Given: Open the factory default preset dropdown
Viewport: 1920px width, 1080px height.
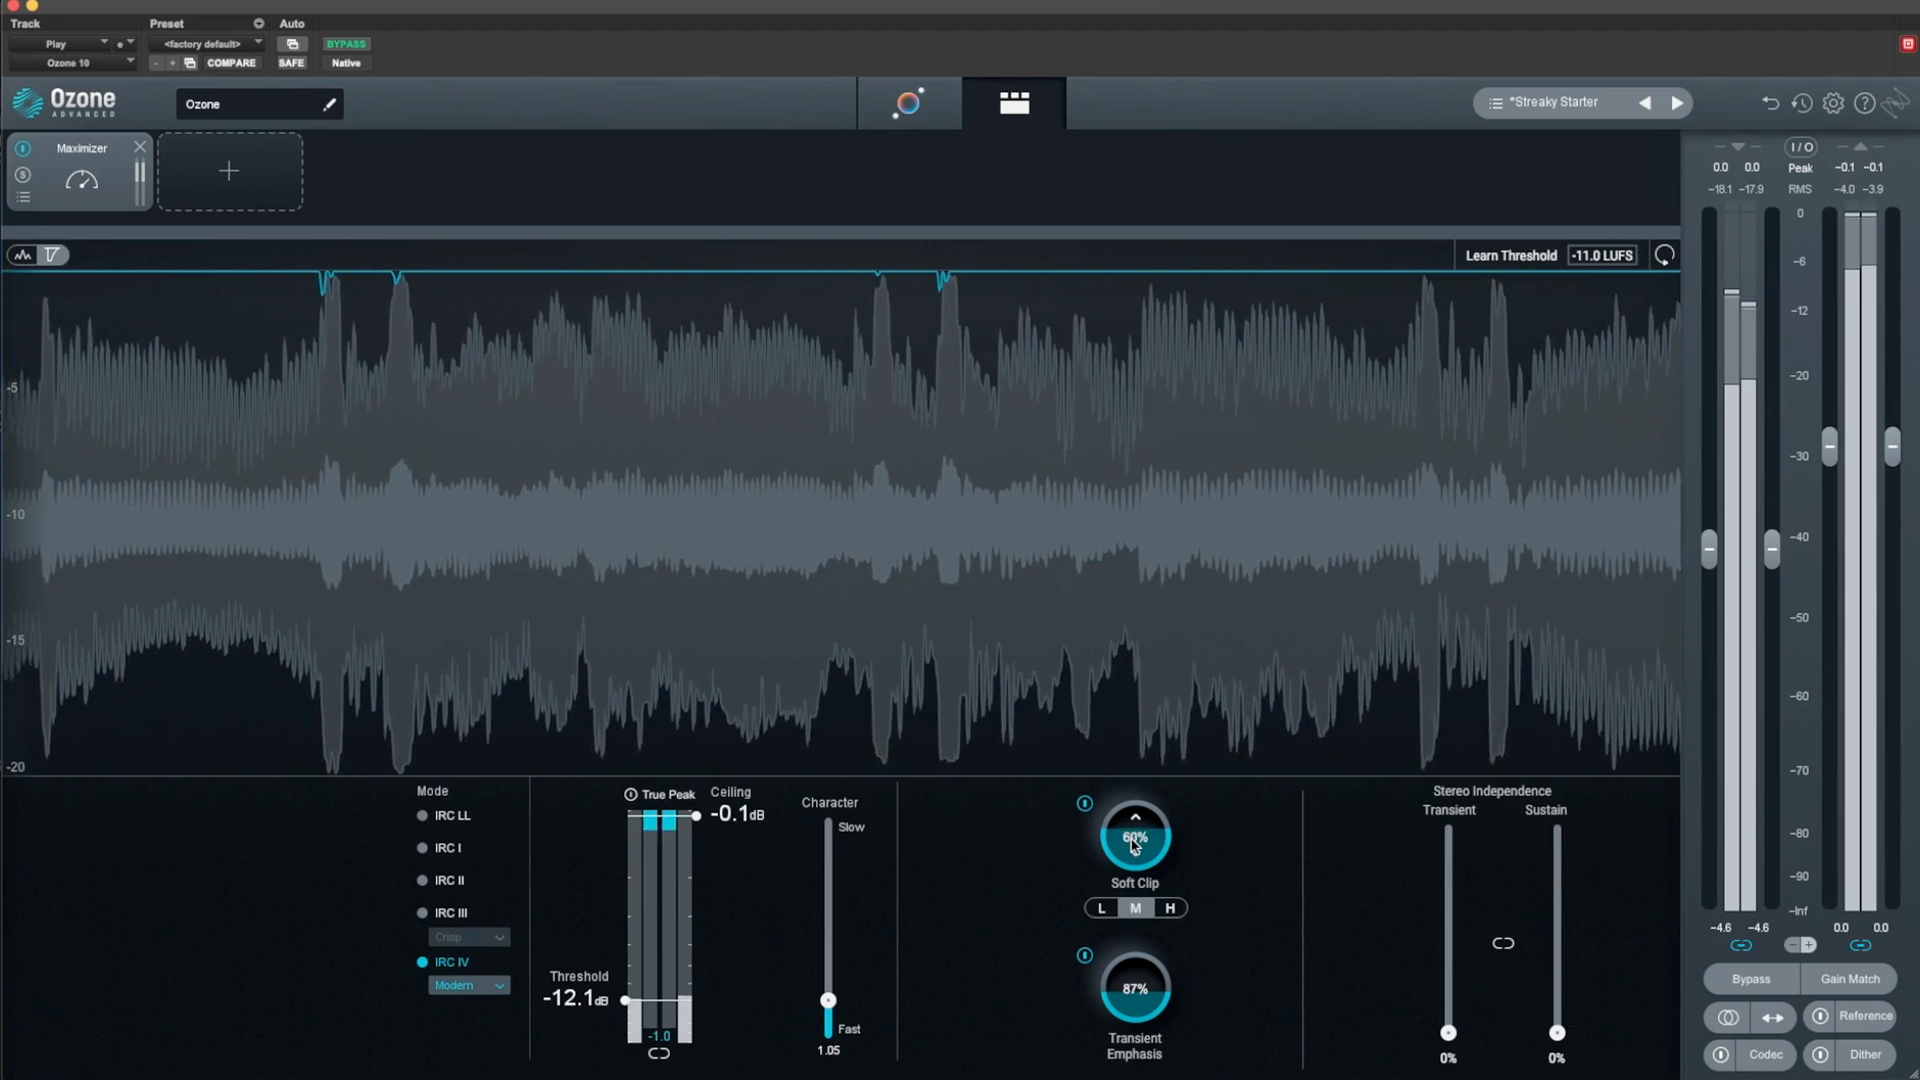Looking at the screenshot, I should [x=207, y=44].
